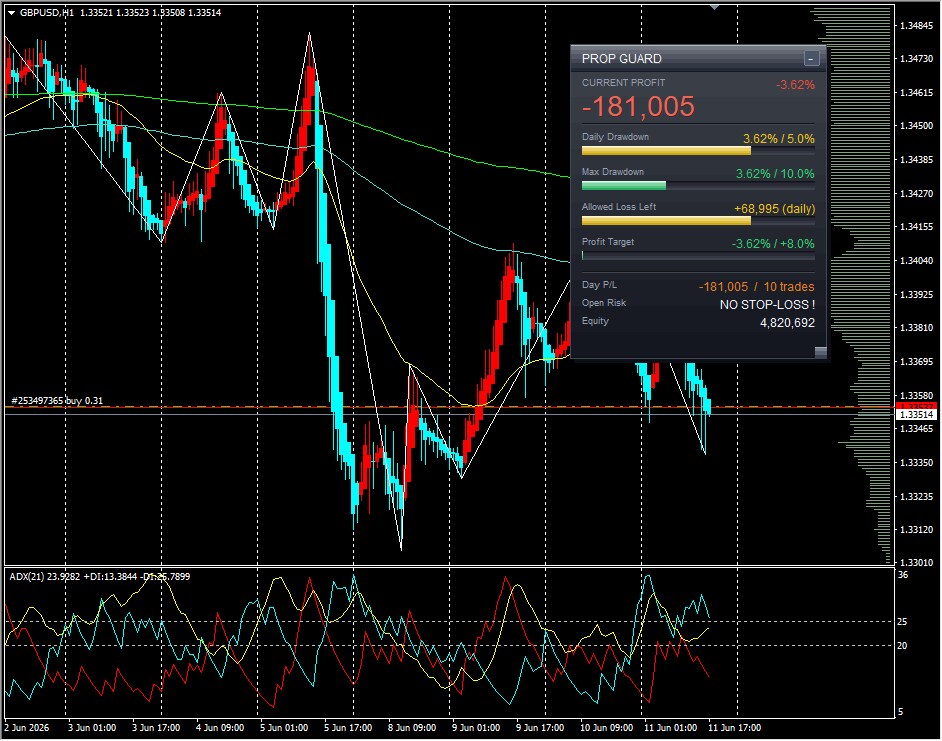Image resolution: width=942 pixels, height=741 pixels.
Task: Click the 11 Jun 17:00 time label
Action: [734, 728]
